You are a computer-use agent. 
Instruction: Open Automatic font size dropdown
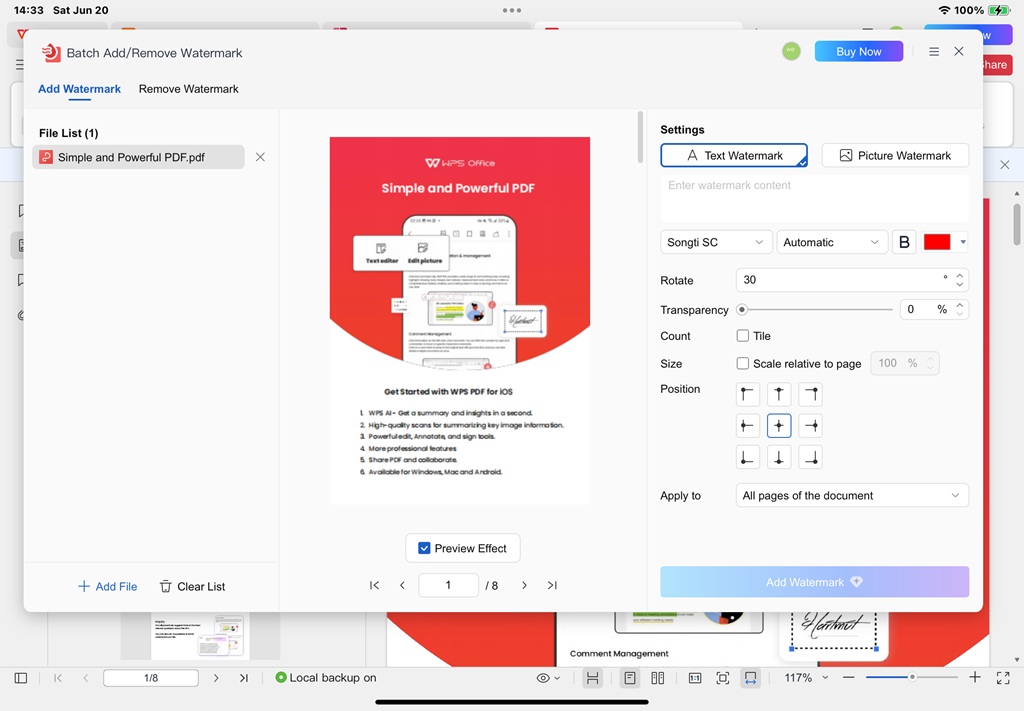tap(831, 242)
